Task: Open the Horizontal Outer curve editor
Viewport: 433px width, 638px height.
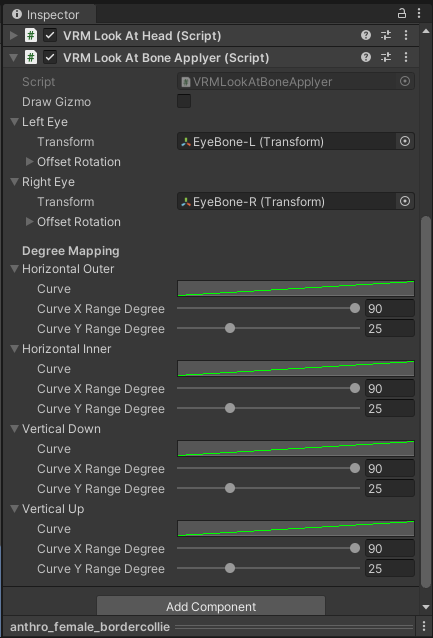Action: pyautogui.click(x=296, y=288)
